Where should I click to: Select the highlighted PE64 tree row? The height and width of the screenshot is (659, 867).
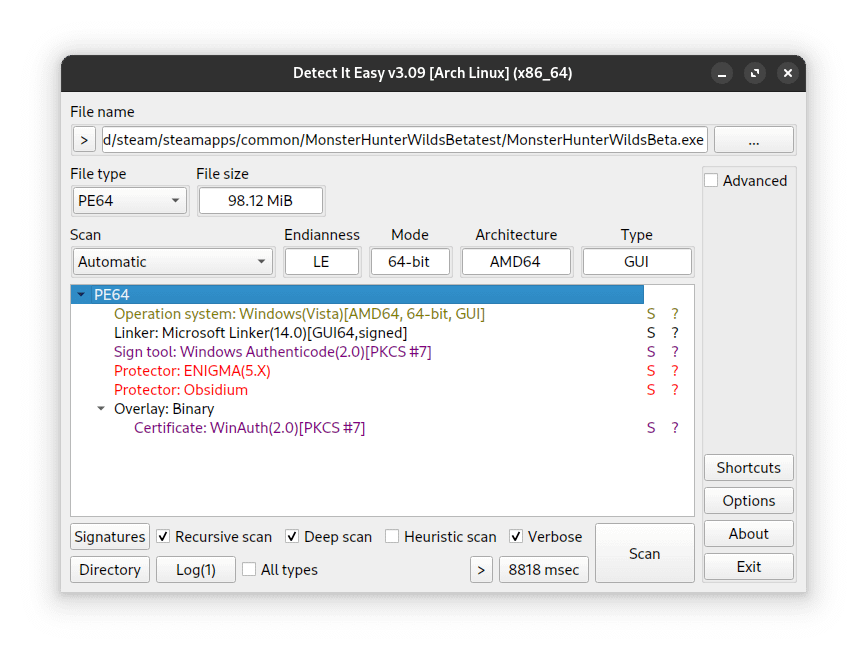[x=357, y=295]
